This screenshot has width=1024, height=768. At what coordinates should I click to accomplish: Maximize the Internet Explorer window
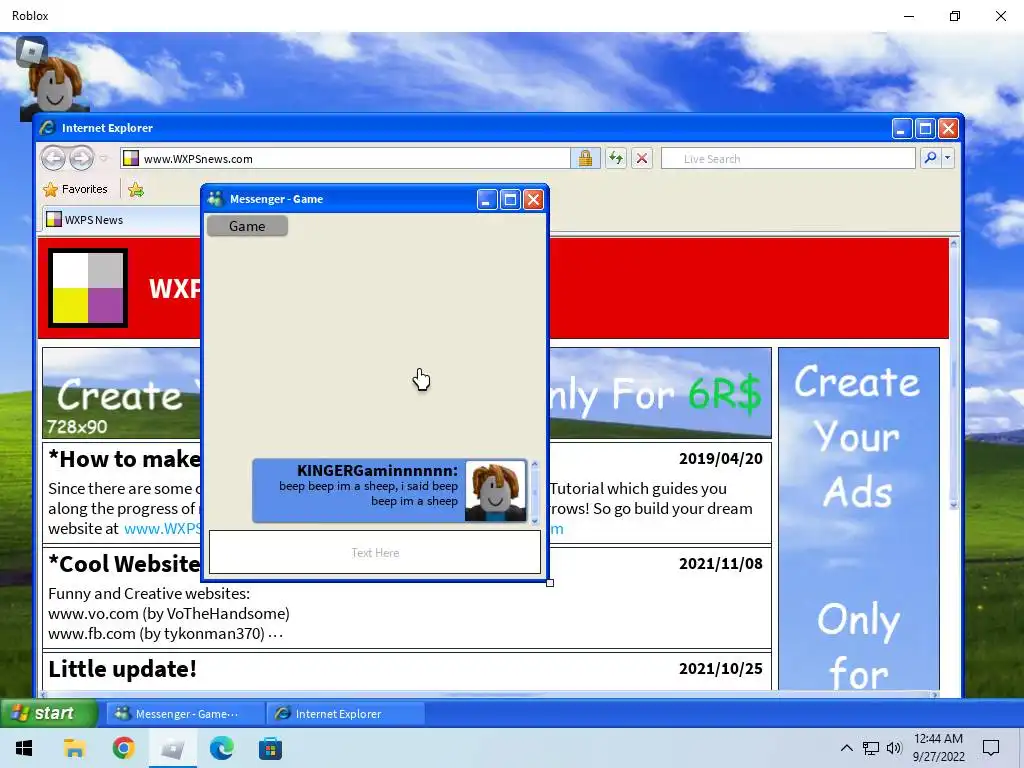(925, 128)
